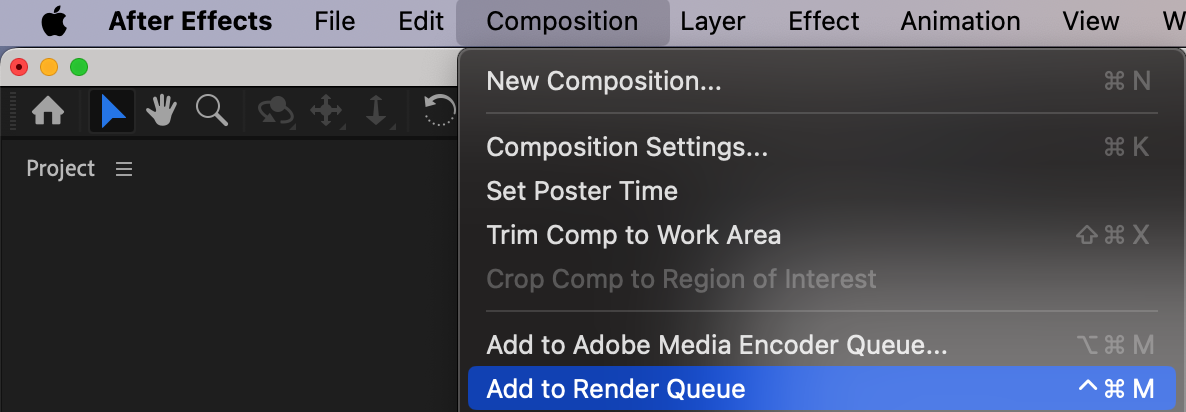Image resolution: width=1186 pixels, height=412 pixels.
Task: Open the Apple menu
Action: click(54, 21)
